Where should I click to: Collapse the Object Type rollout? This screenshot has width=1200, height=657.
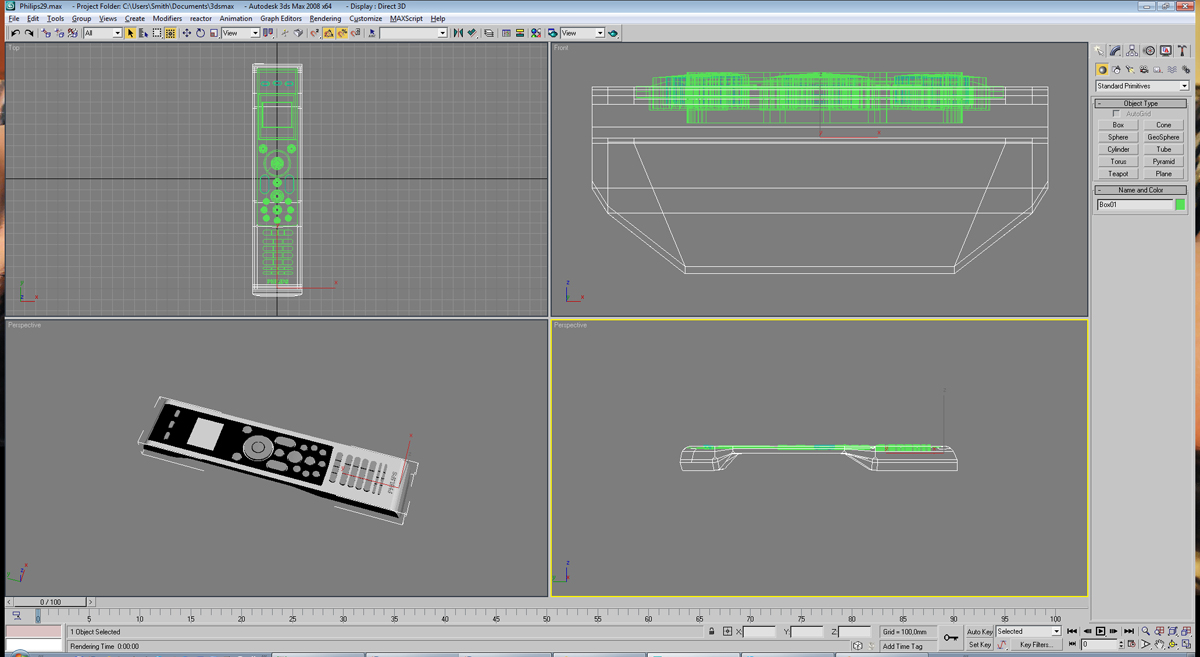(x=1140, y=103)
